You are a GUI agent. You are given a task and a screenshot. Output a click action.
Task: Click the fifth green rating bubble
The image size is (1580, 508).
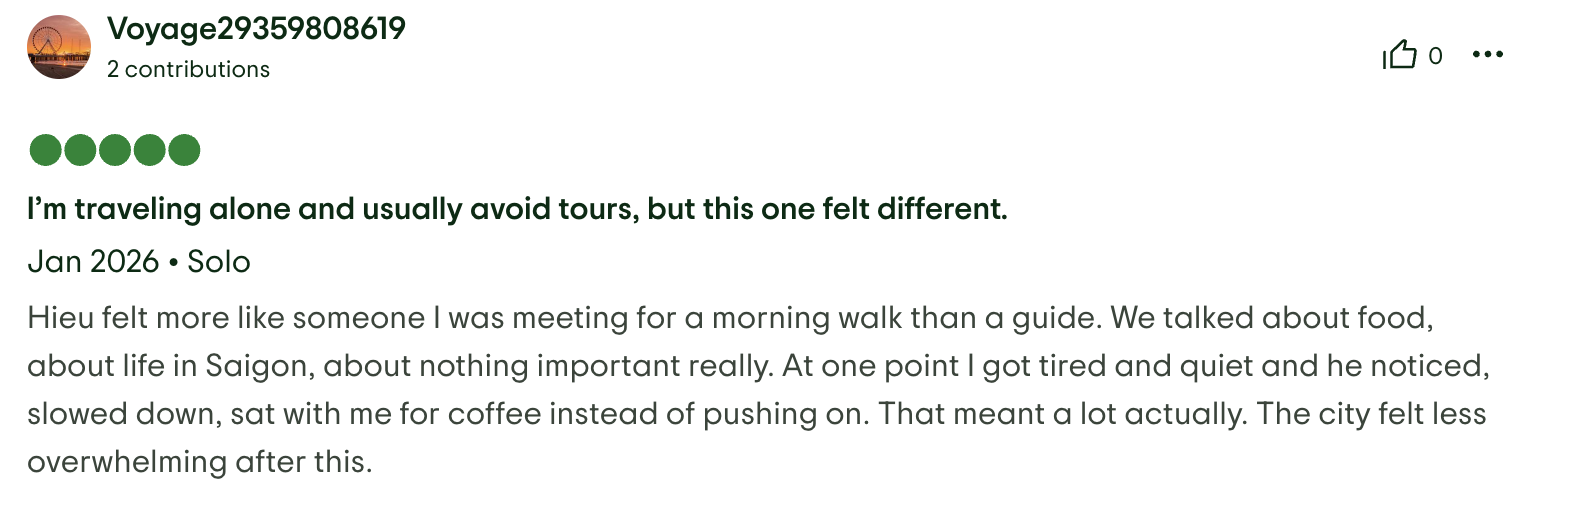point(184,150)
